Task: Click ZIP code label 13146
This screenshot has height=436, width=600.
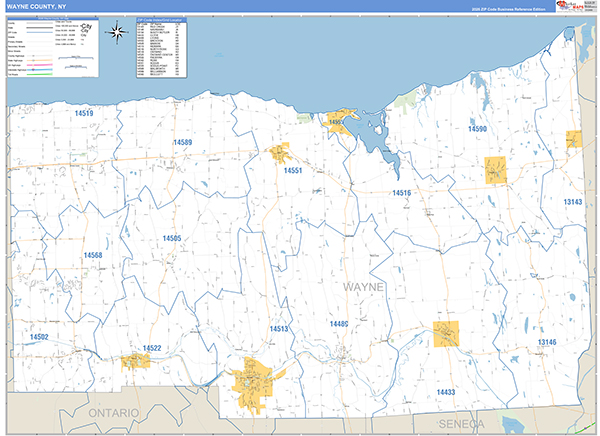Action: pos(546,342)
